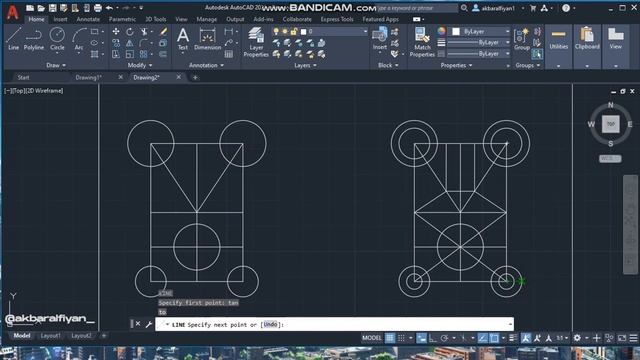The image size is (640, 360).
Task: Click the Array tool icon
Action: pyautogui.click(x=143, y=54)
